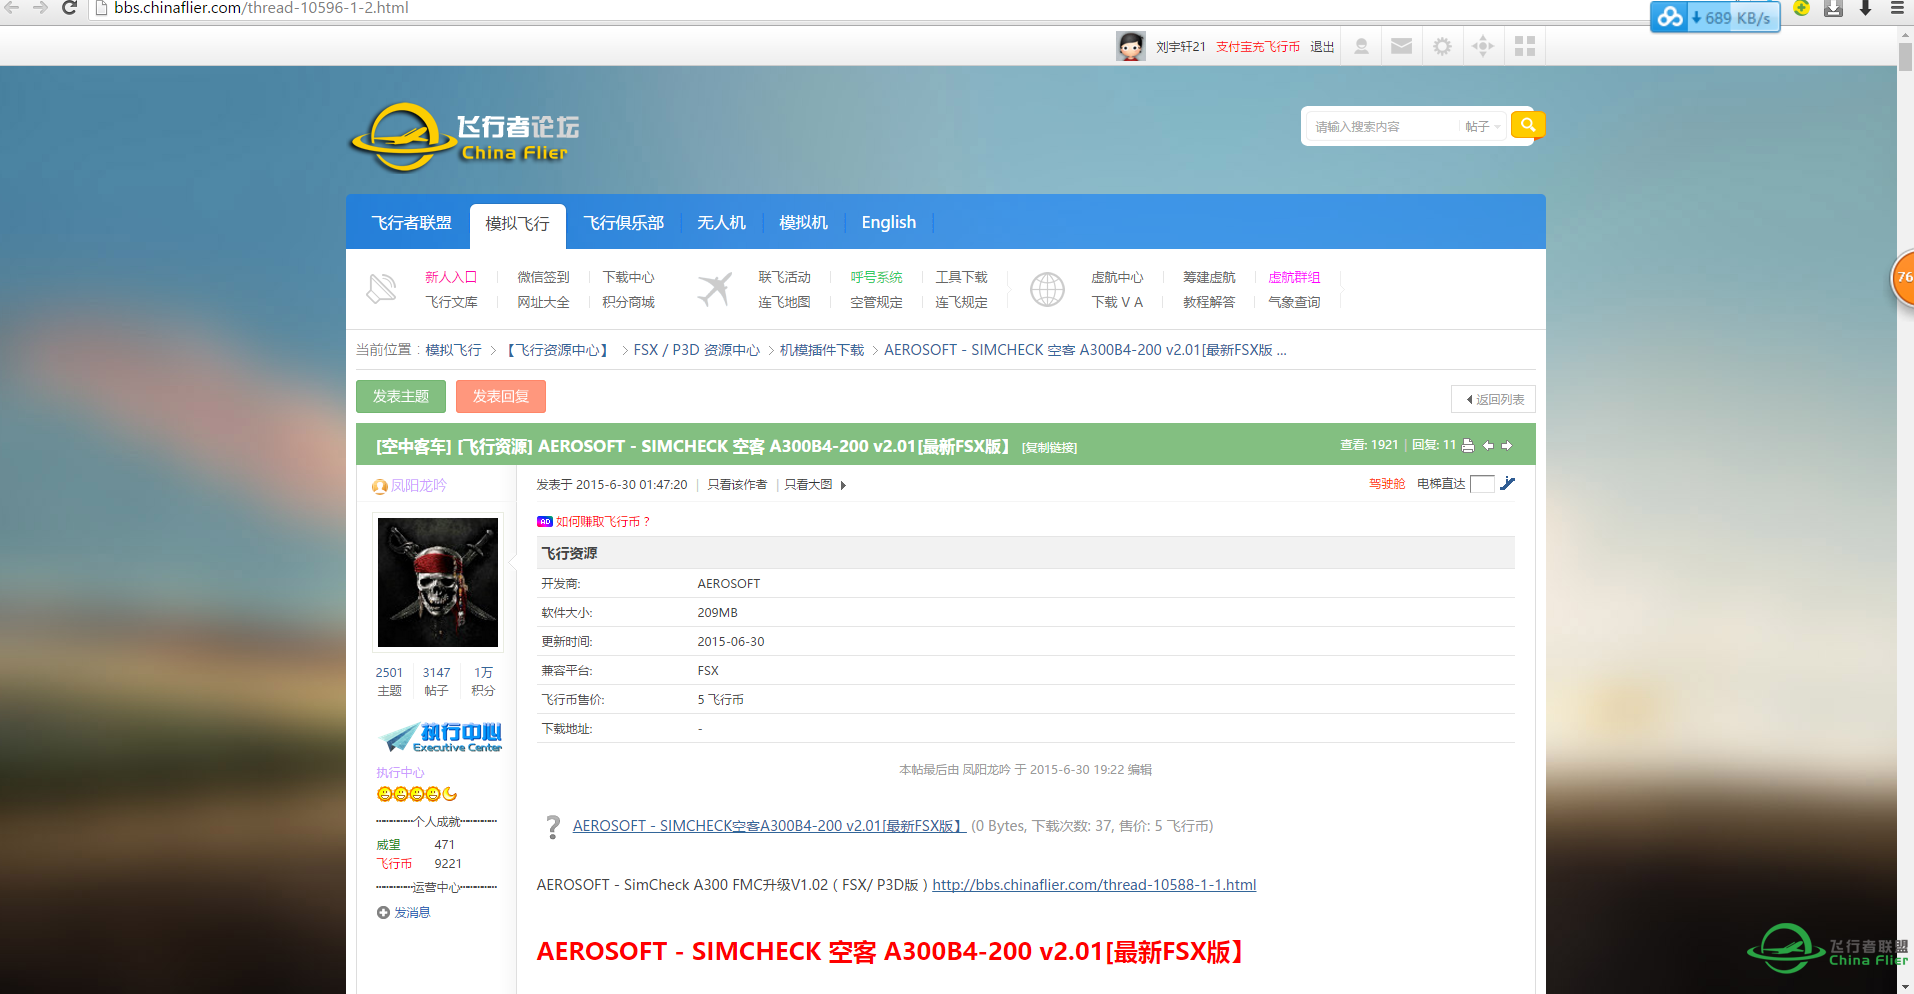Open the 模拟机 tab
This screenshot has height=994, width=1914.
click(803, 222)
